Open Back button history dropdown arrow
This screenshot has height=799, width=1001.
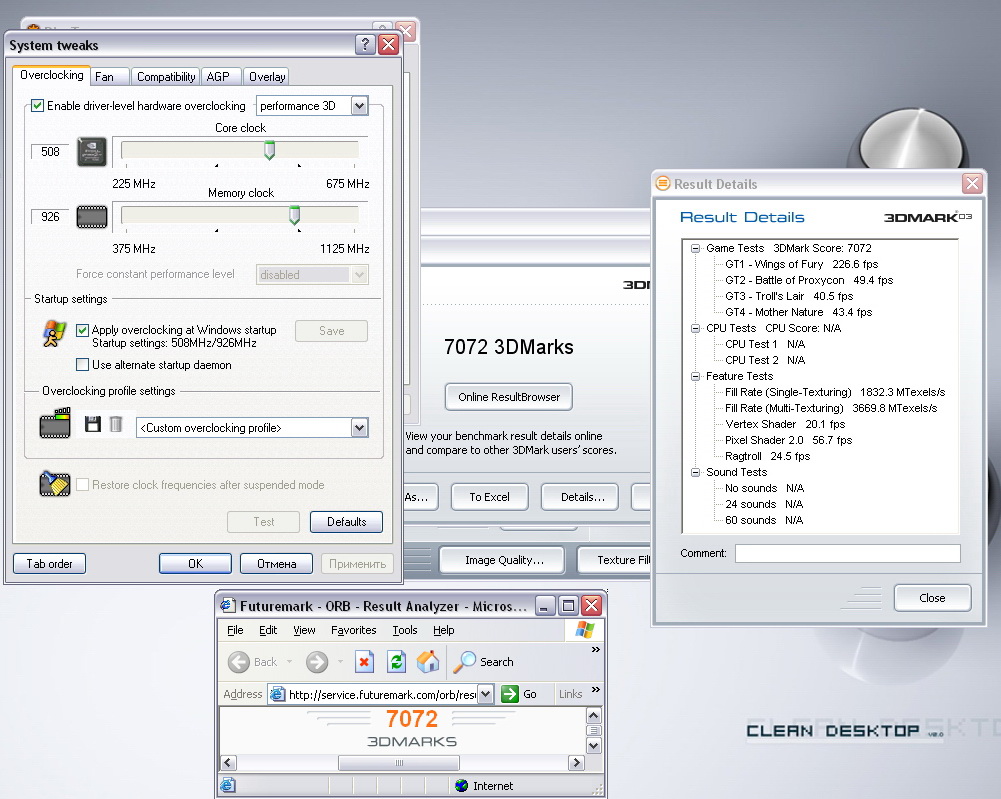289,662
